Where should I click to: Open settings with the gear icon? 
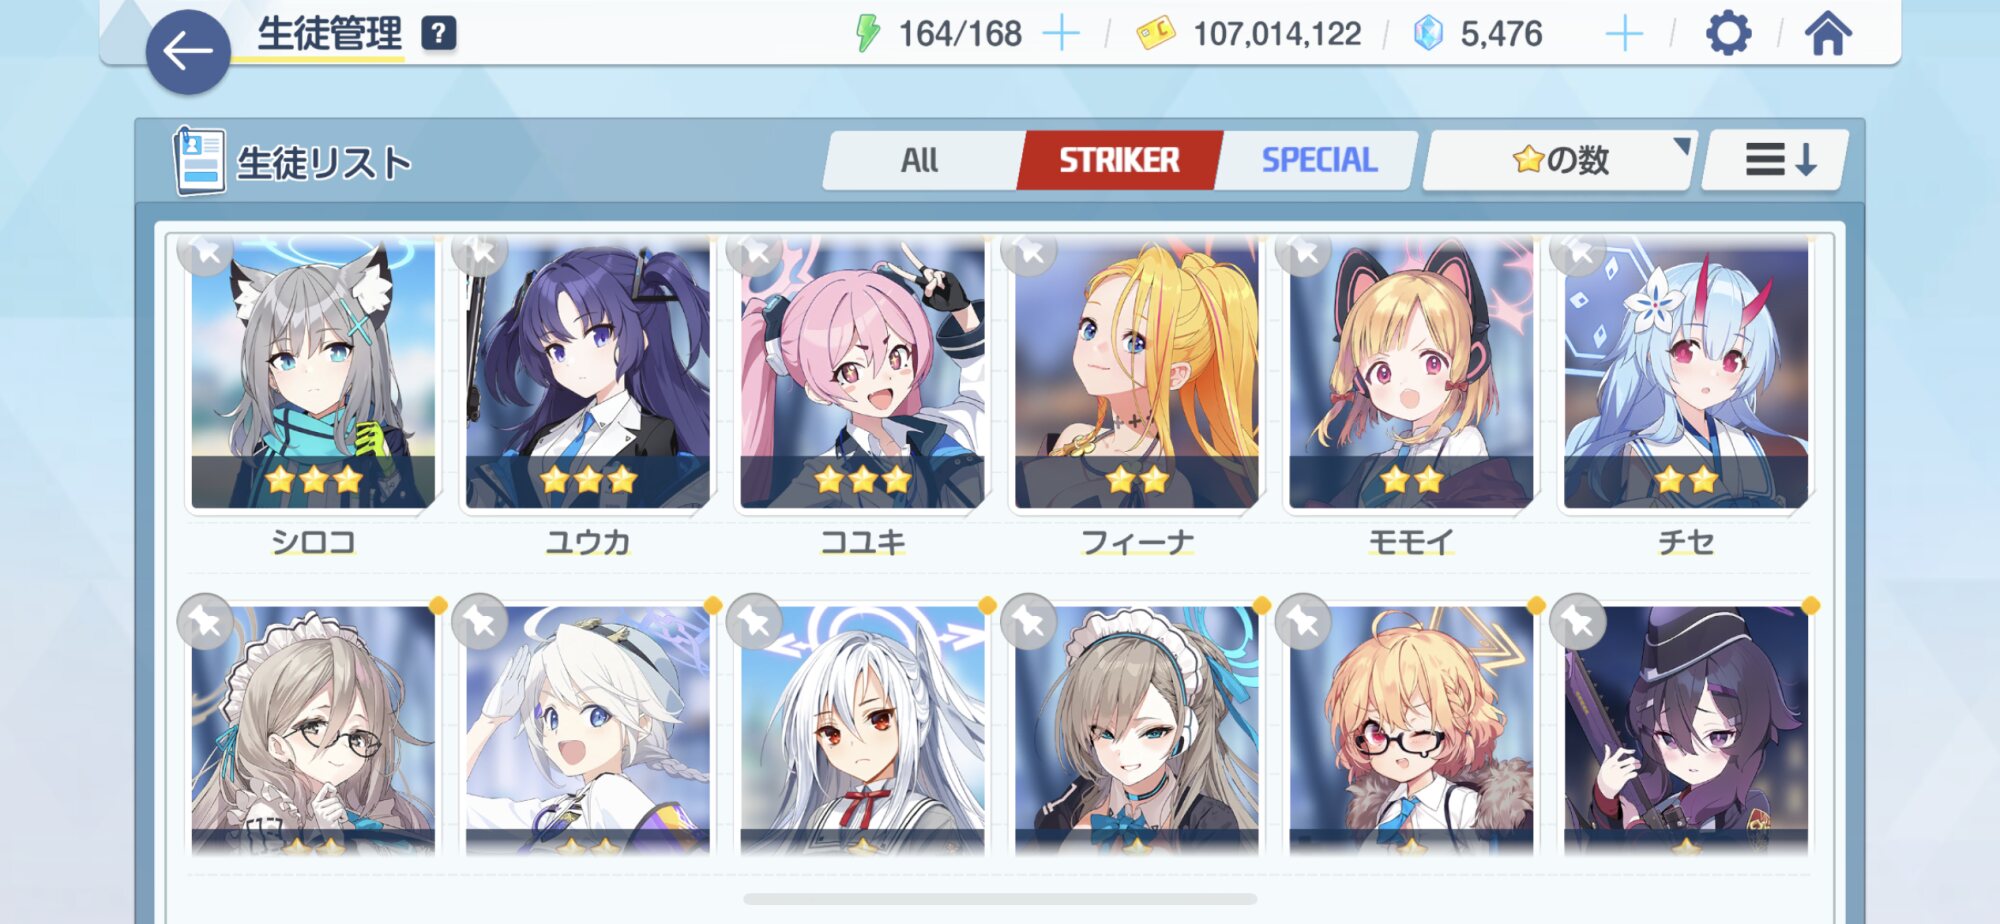(1728, 34)
